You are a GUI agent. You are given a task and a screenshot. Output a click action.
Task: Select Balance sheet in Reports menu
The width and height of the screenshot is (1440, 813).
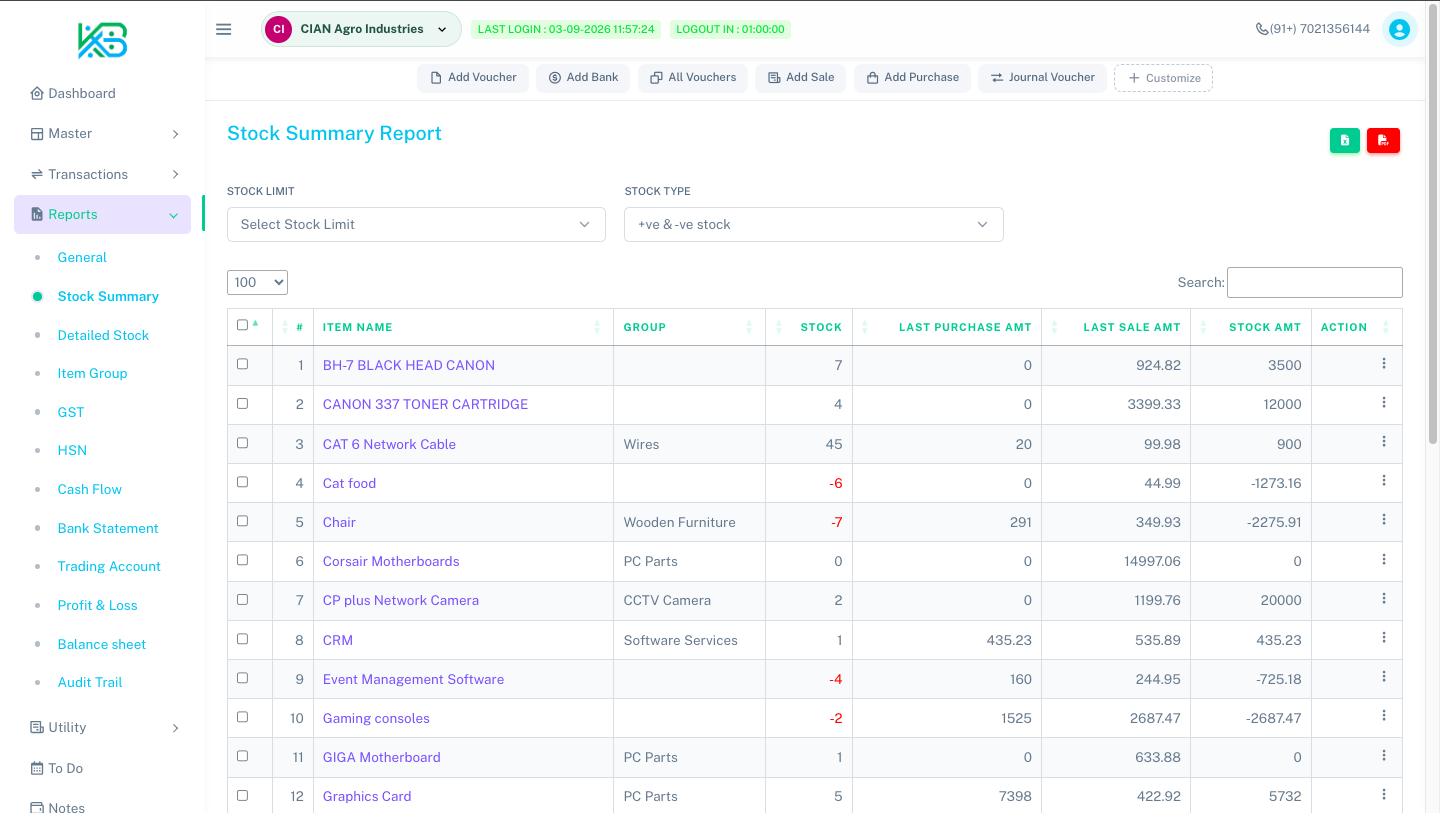click(x=102, y=644)
